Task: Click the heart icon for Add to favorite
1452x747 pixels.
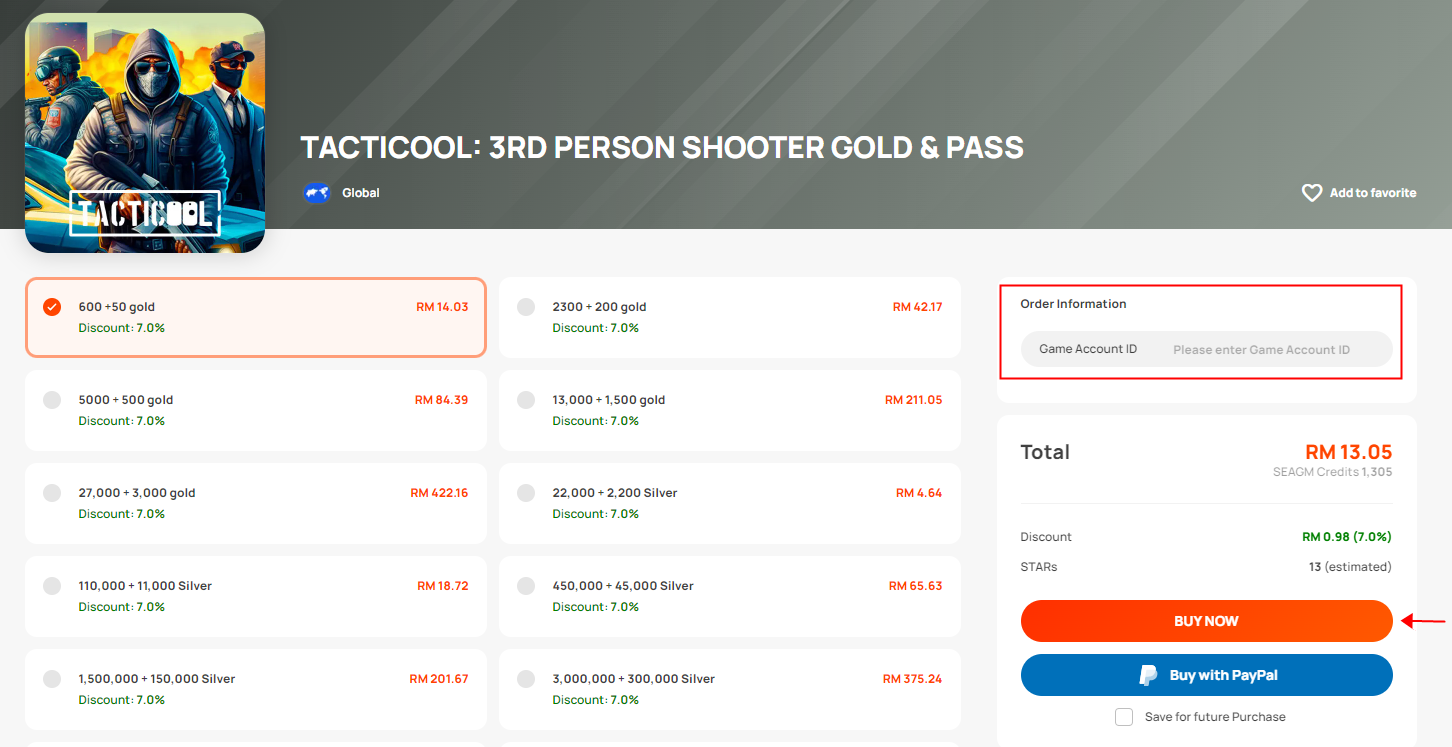Action: [1312, 193]
